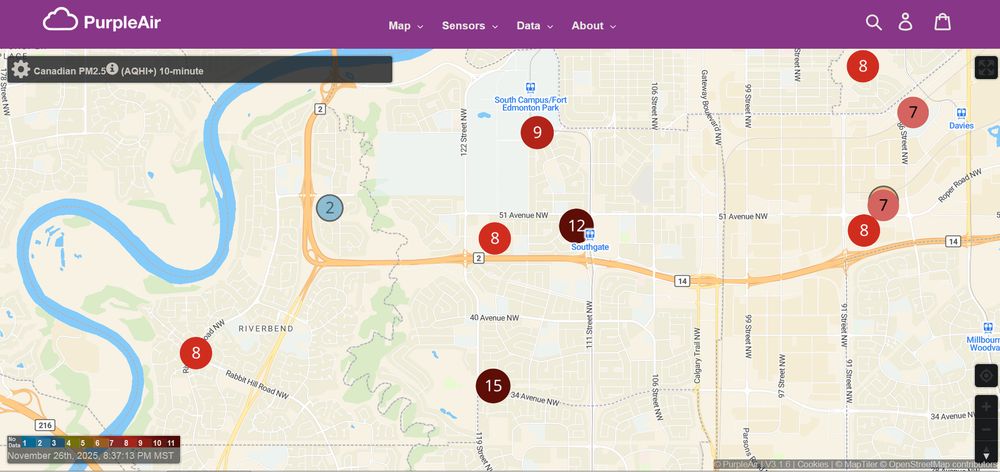Click South Campus/Fort Edmonton Park transit icon

pos(530,87)
